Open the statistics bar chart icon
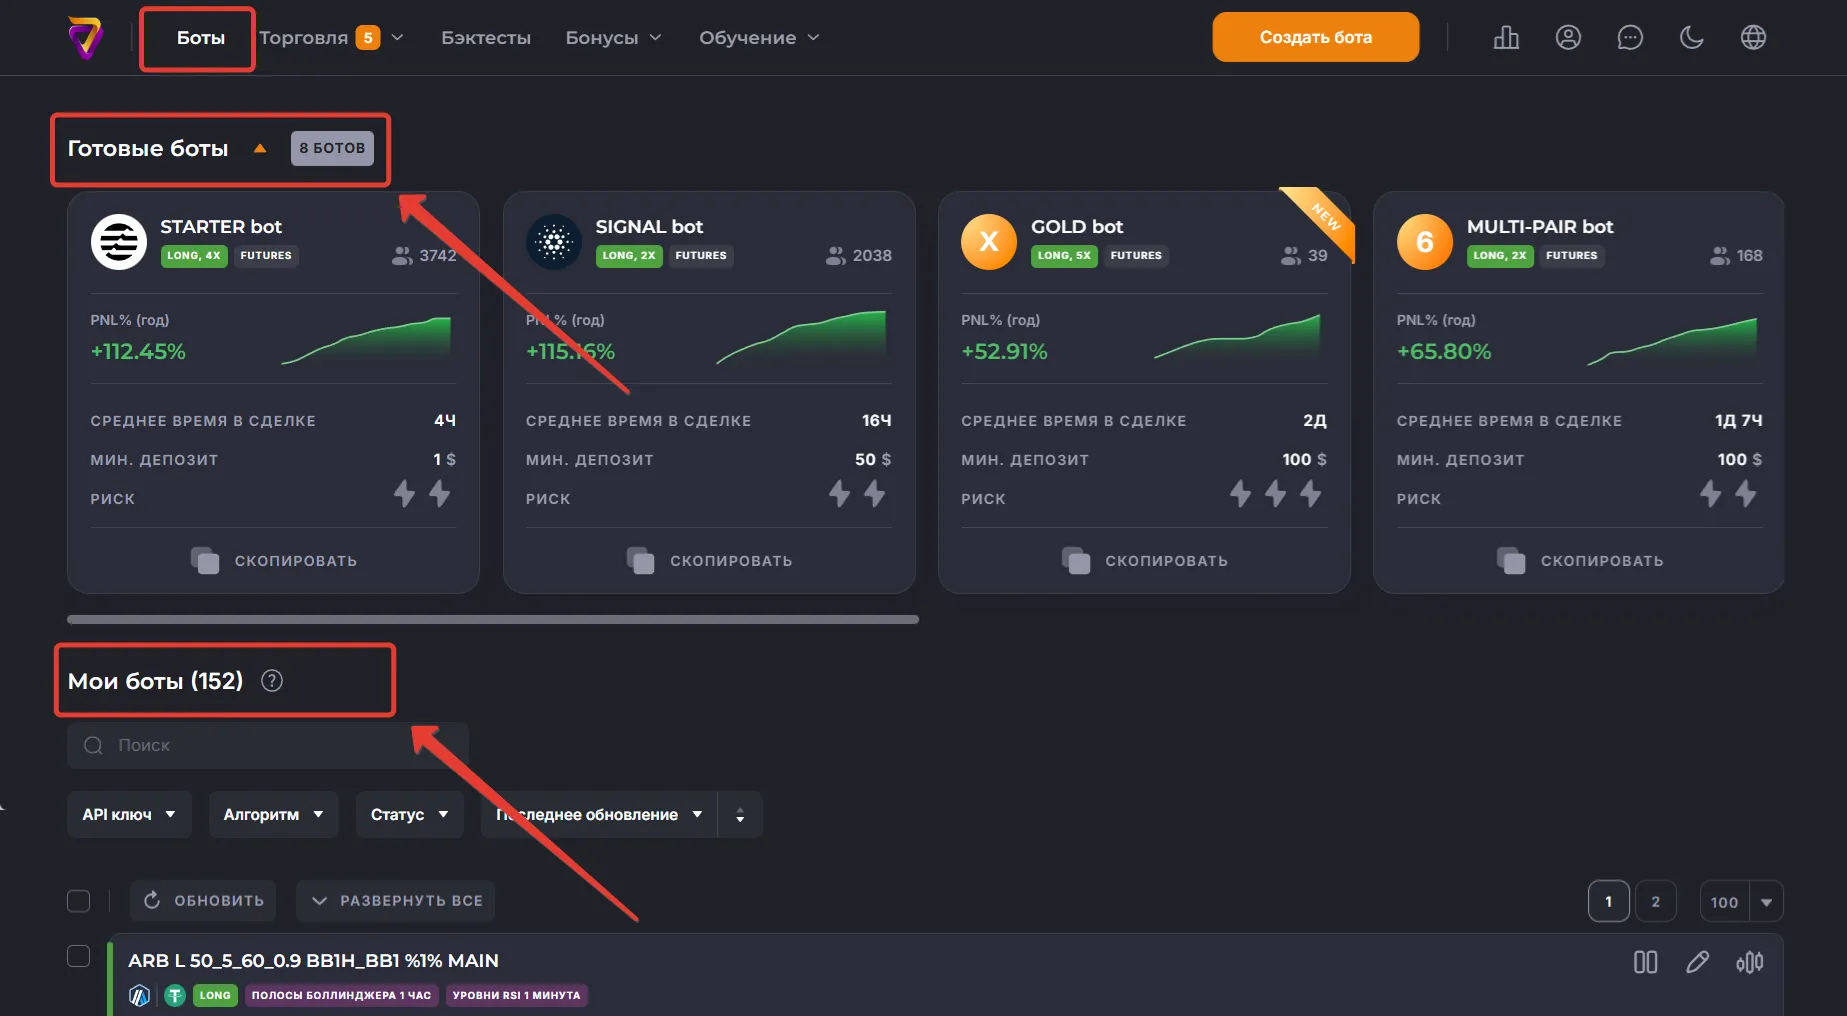 1506,38
